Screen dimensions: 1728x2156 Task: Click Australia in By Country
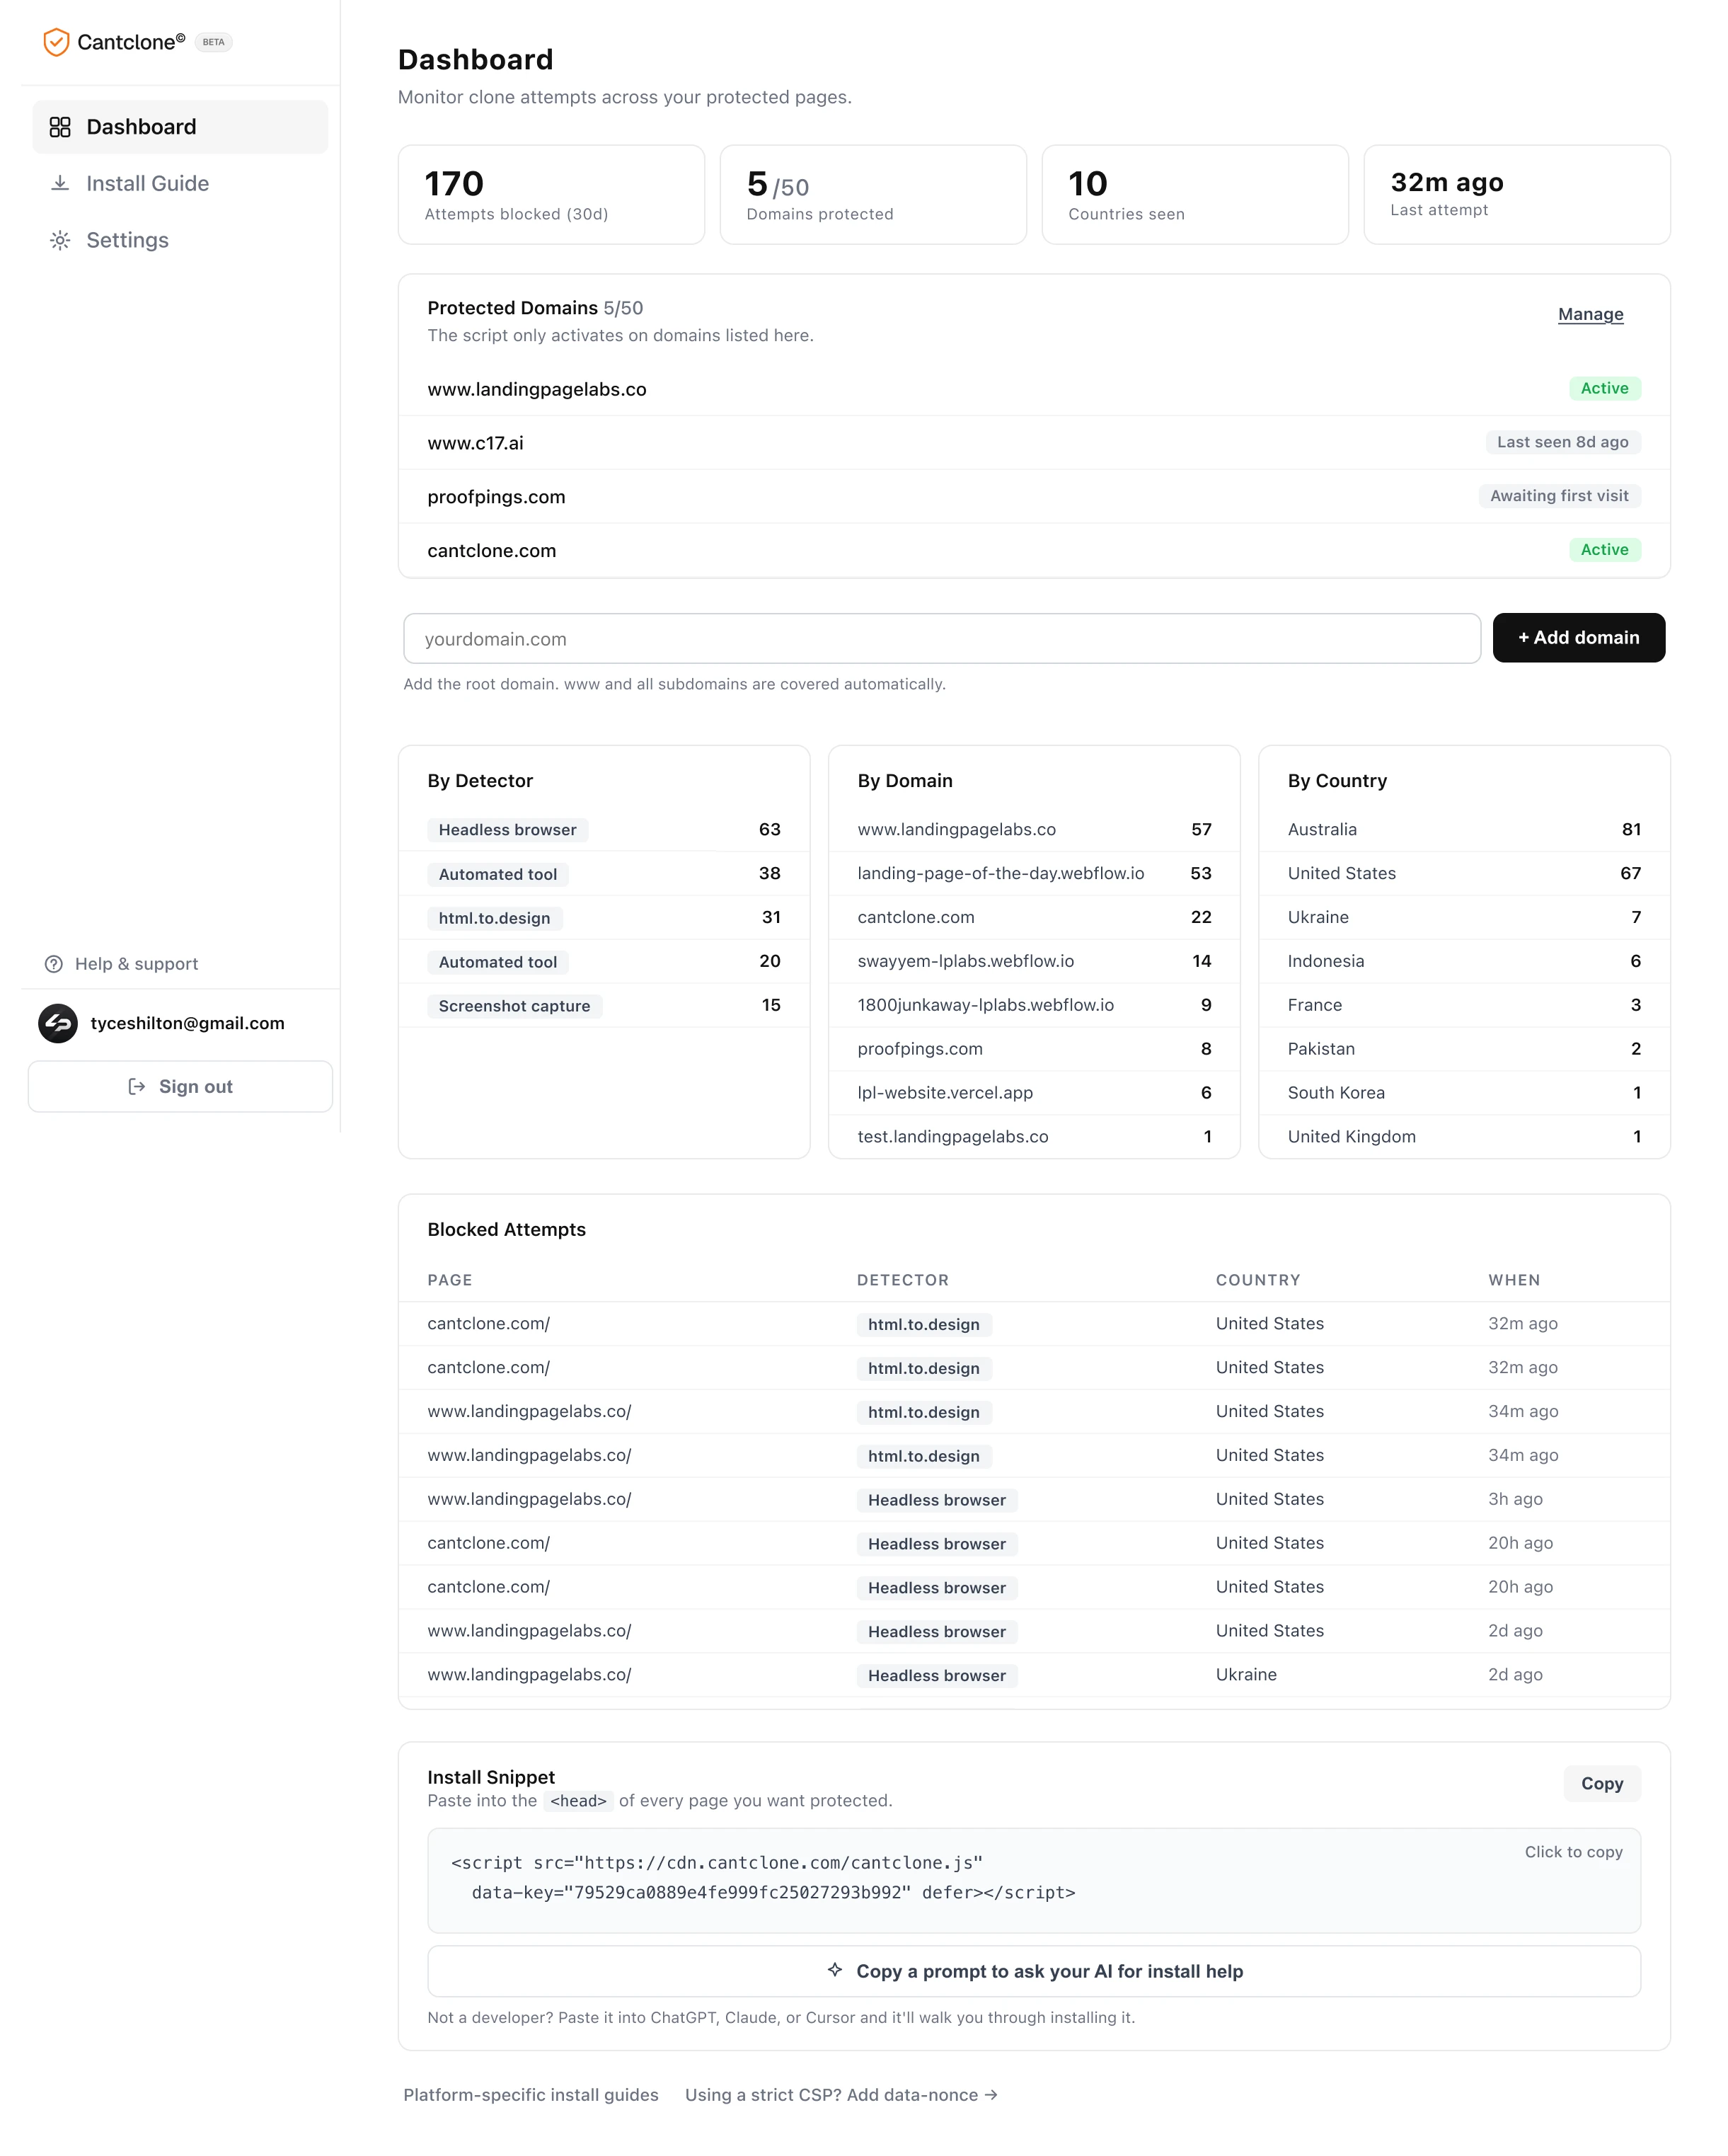pos(1322,829)
